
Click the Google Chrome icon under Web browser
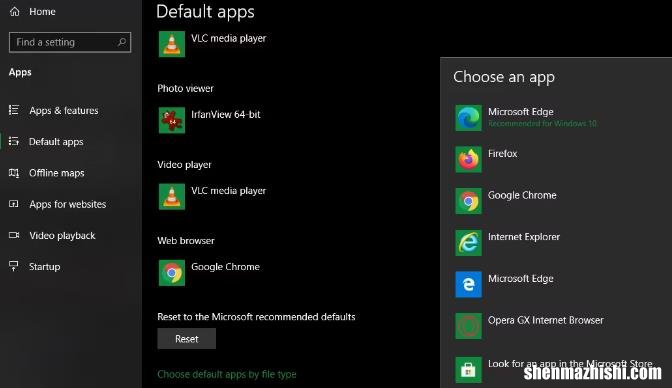[x=171, y=273]
